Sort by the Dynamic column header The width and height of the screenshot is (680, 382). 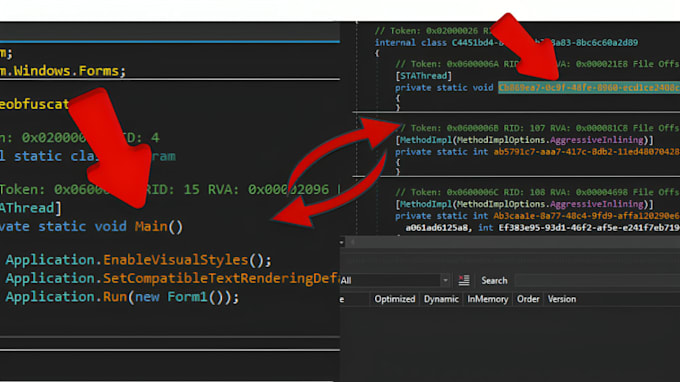tap(441, 299)
